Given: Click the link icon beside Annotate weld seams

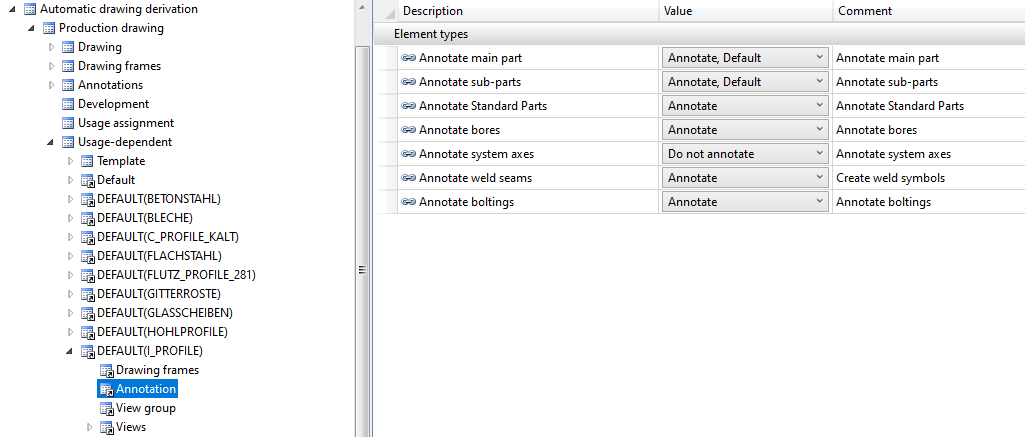Looking at the screenshot, I should pyautogui.click(x=409, y=178).
